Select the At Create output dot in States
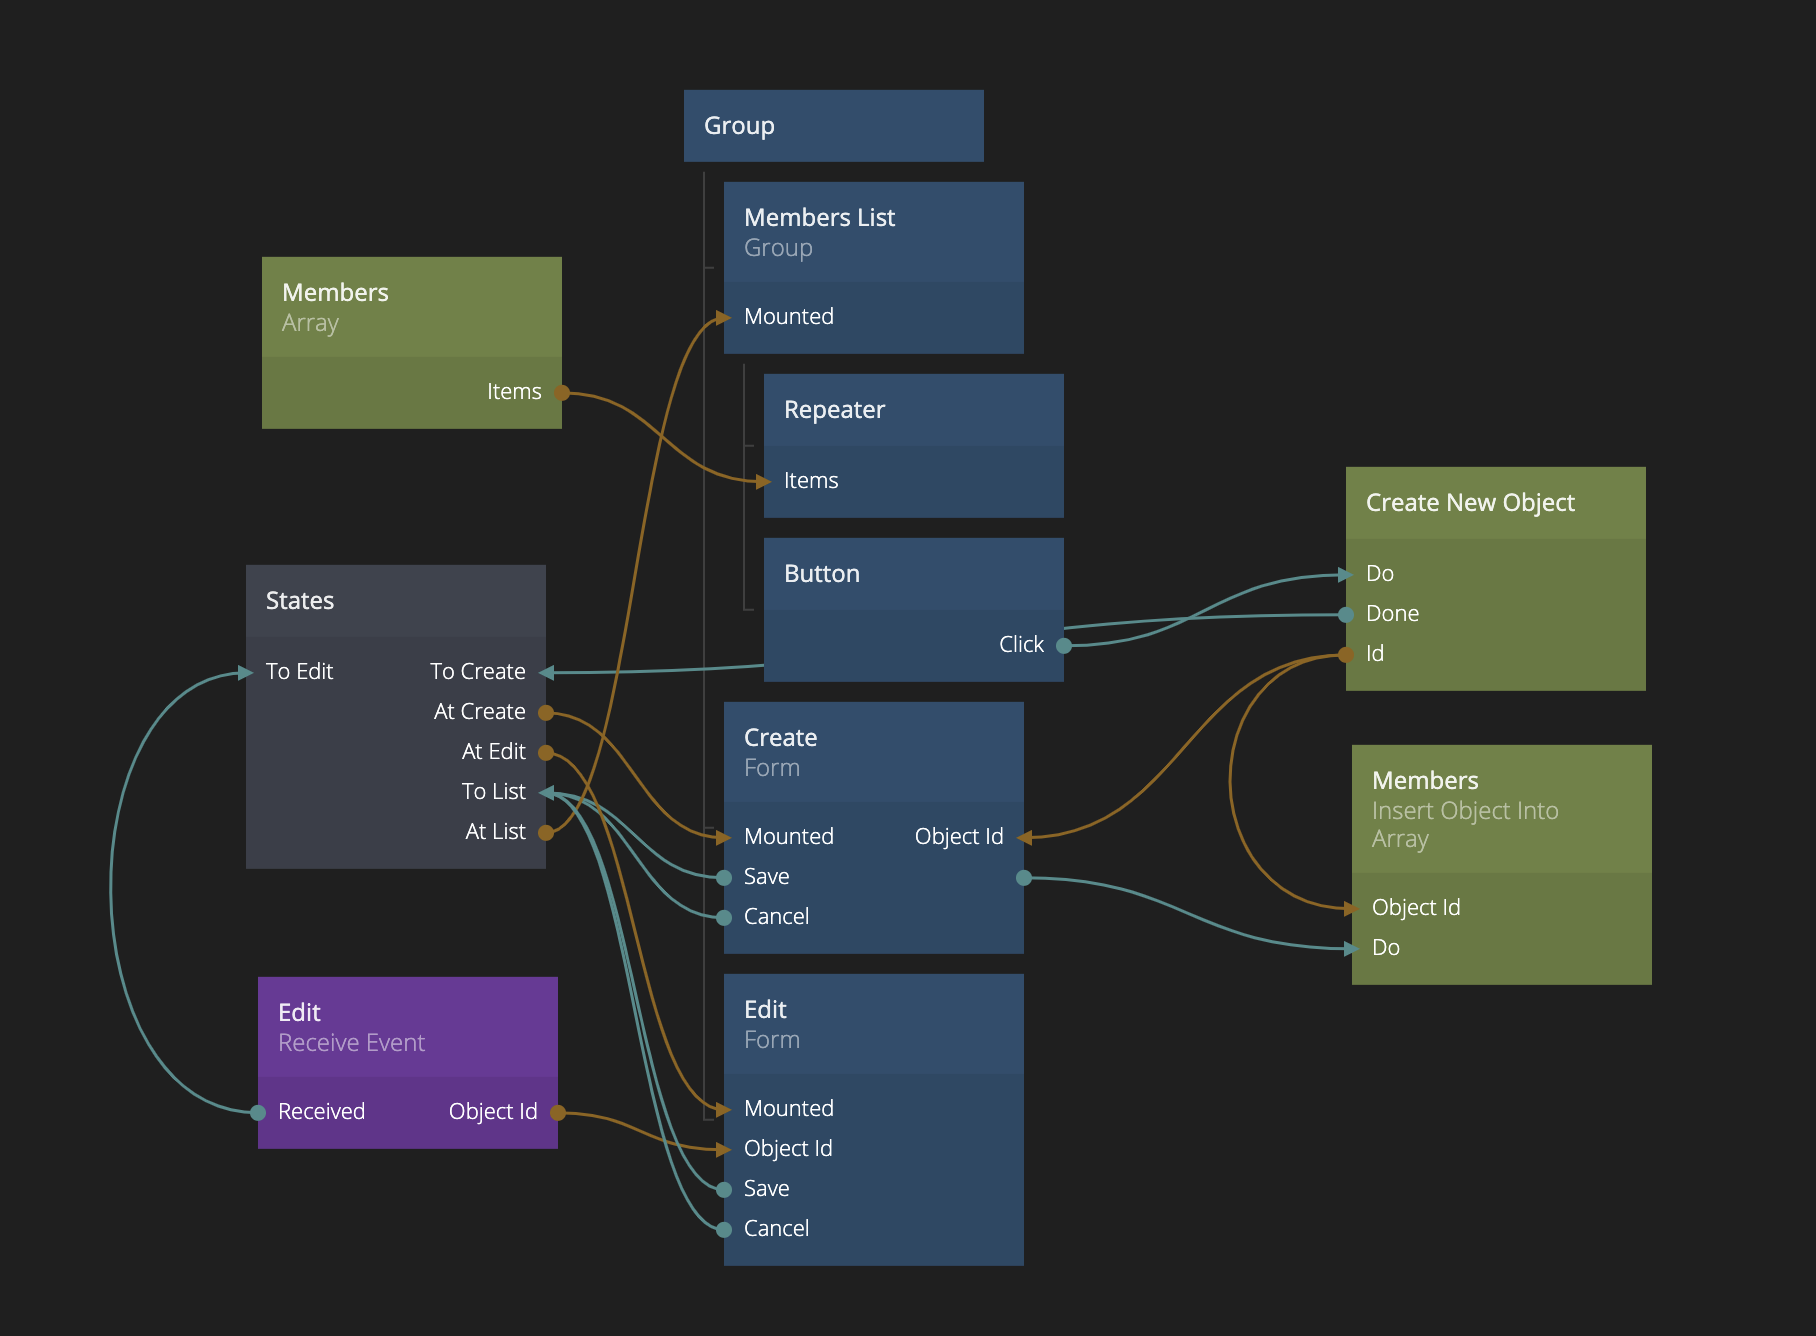 coord(546,713)
